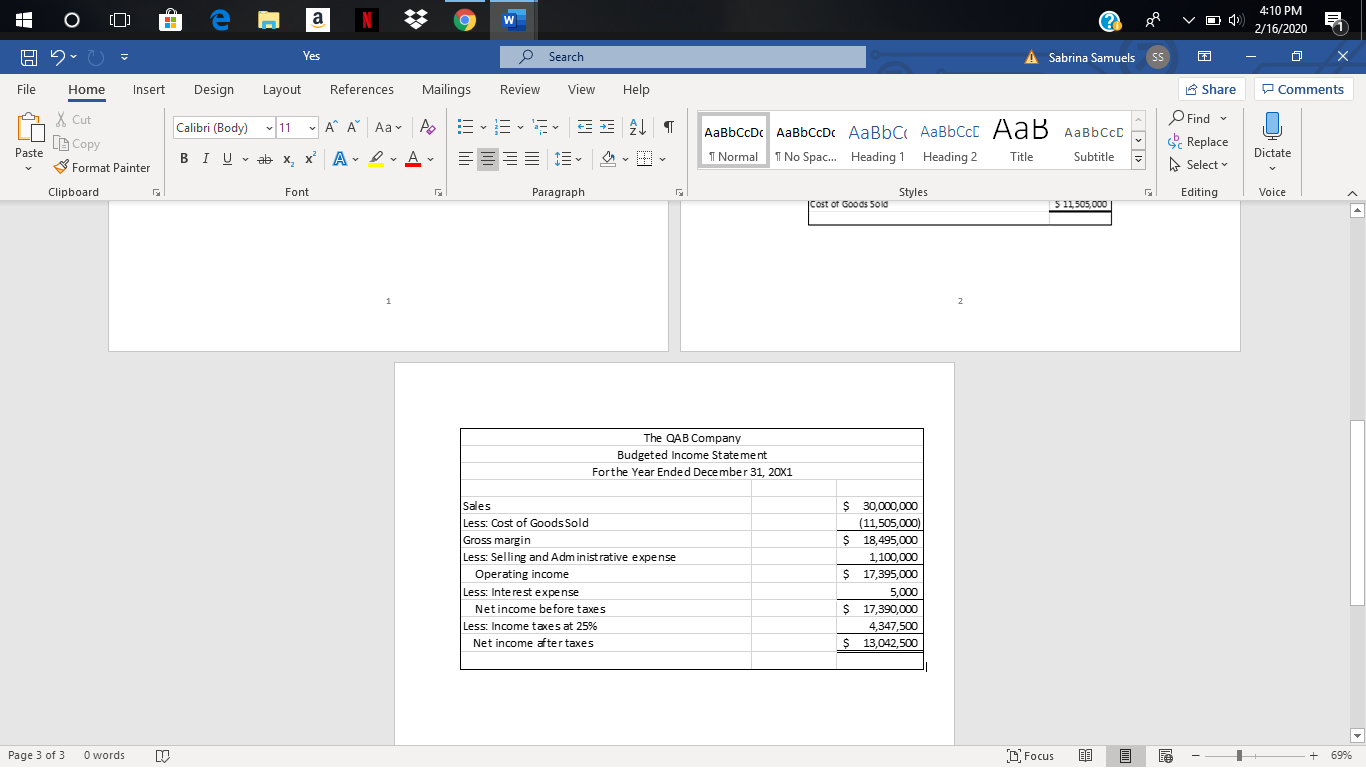This screenshot has height=768, width=1366.
Task: Undo the last action
Action: (x=59, y=57)
